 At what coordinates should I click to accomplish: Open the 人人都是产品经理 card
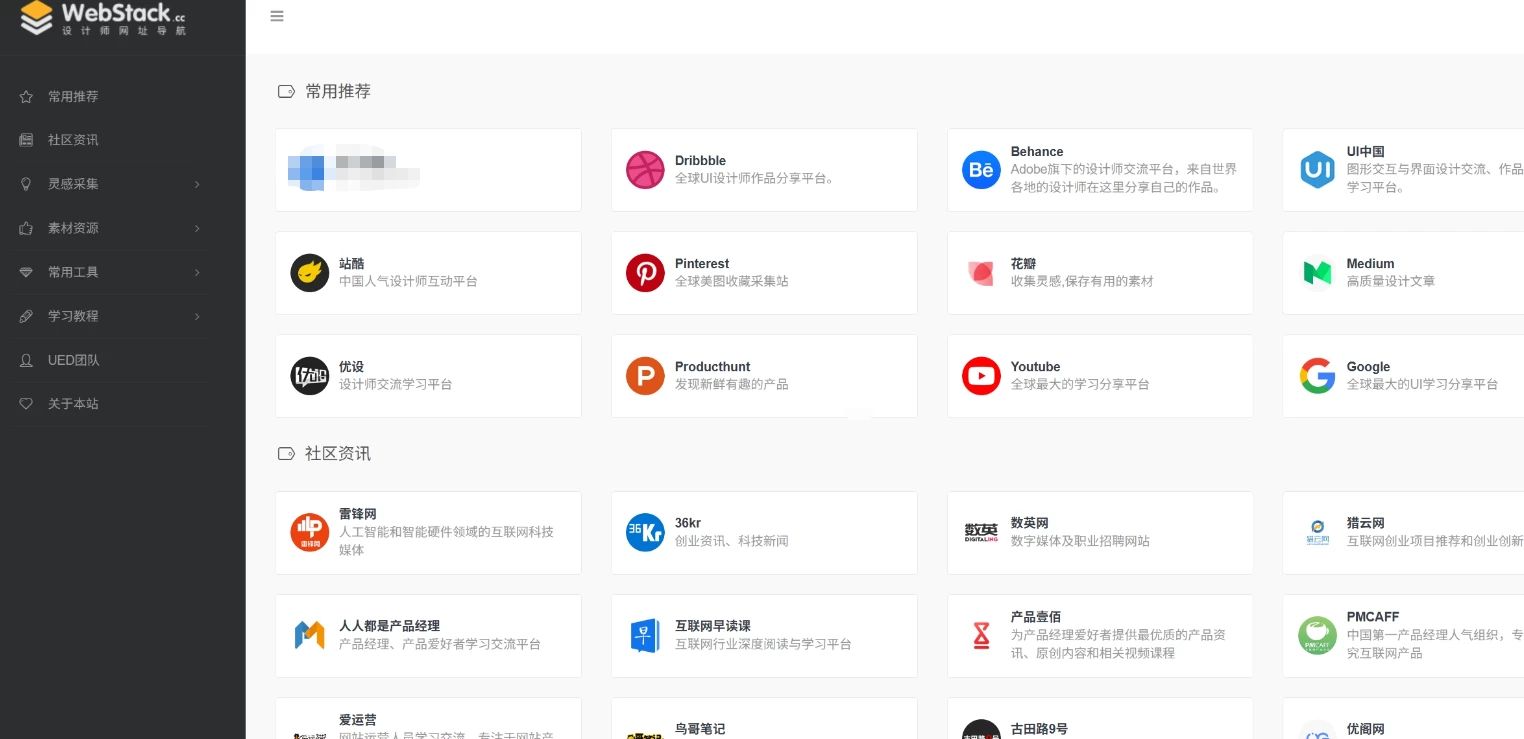point(428,635)
